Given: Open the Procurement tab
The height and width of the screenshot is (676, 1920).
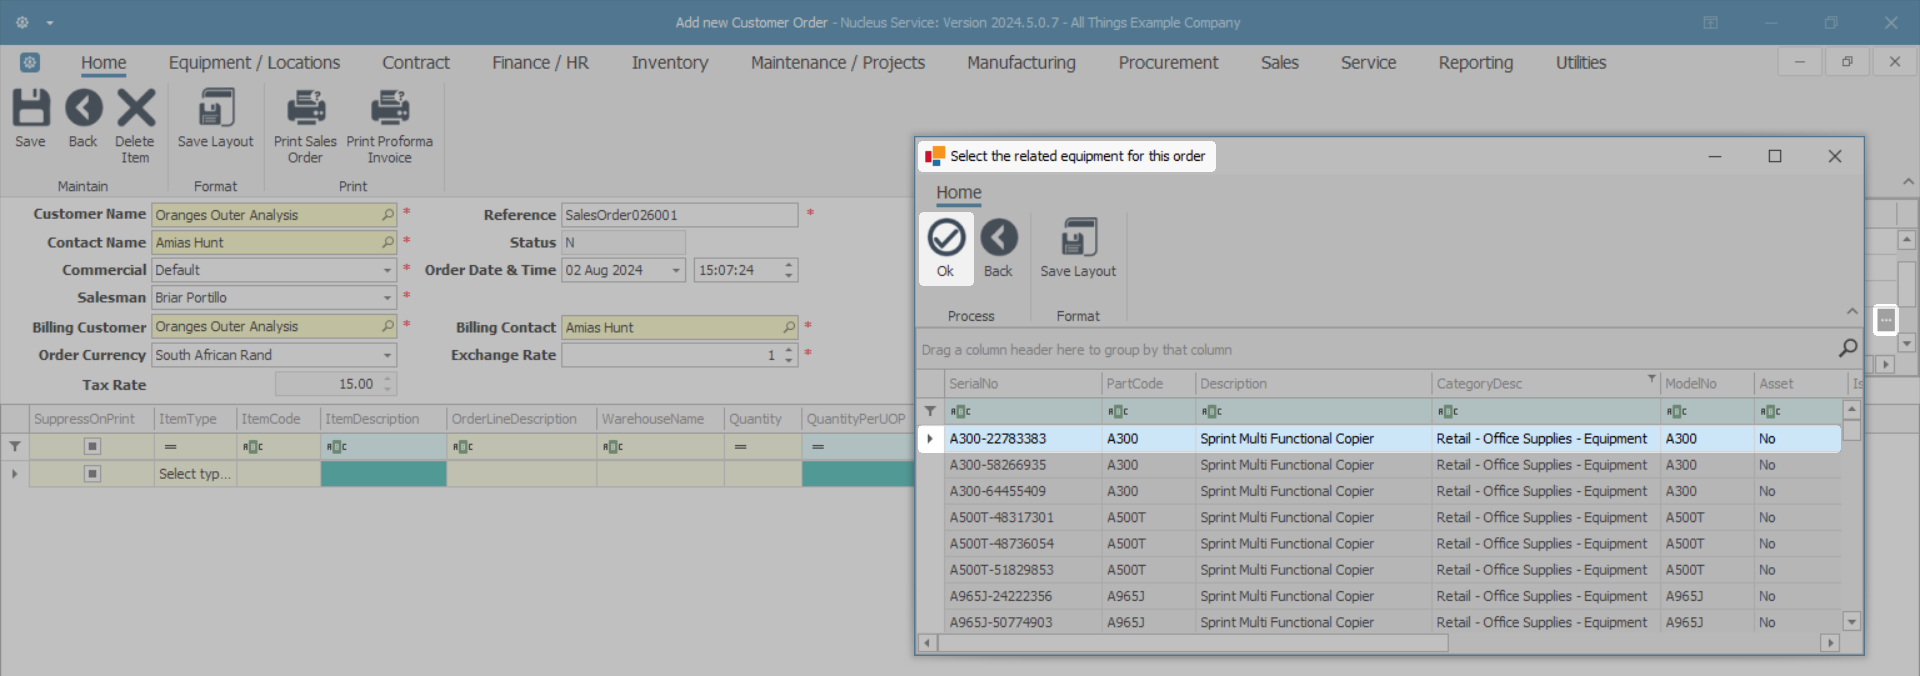Looking at the screenshot, I should (x=1168, y=62).
